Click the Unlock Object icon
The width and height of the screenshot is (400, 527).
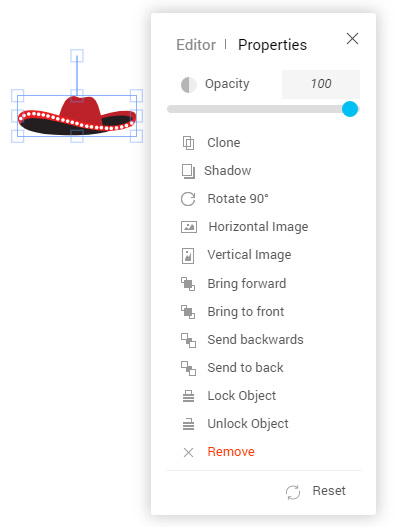(188, 424)
